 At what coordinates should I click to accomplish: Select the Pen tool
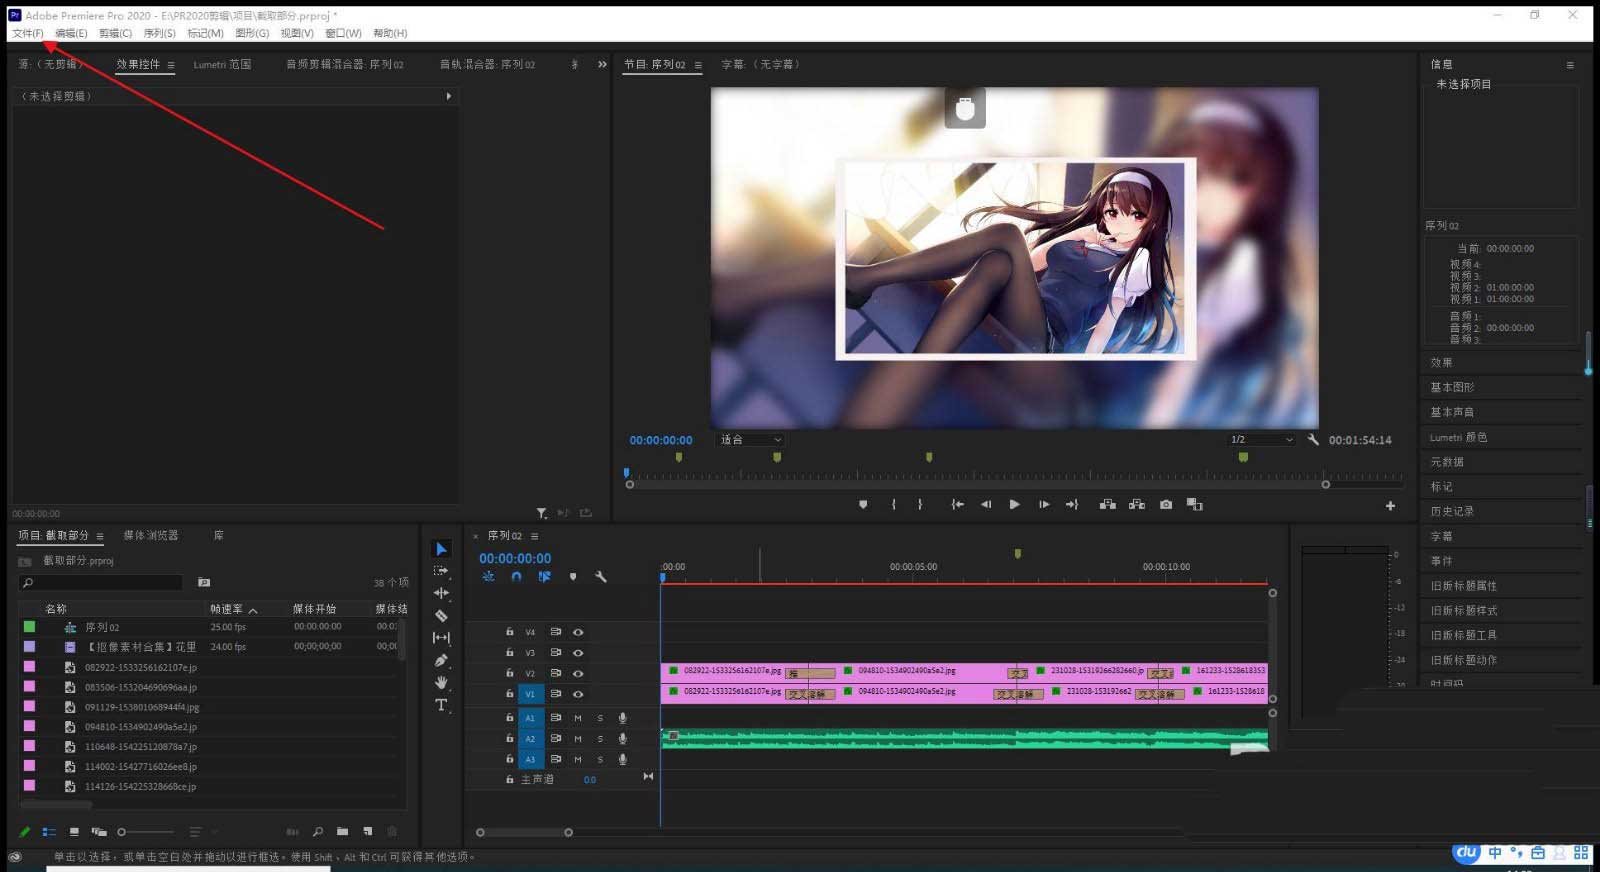coord(441,660)
